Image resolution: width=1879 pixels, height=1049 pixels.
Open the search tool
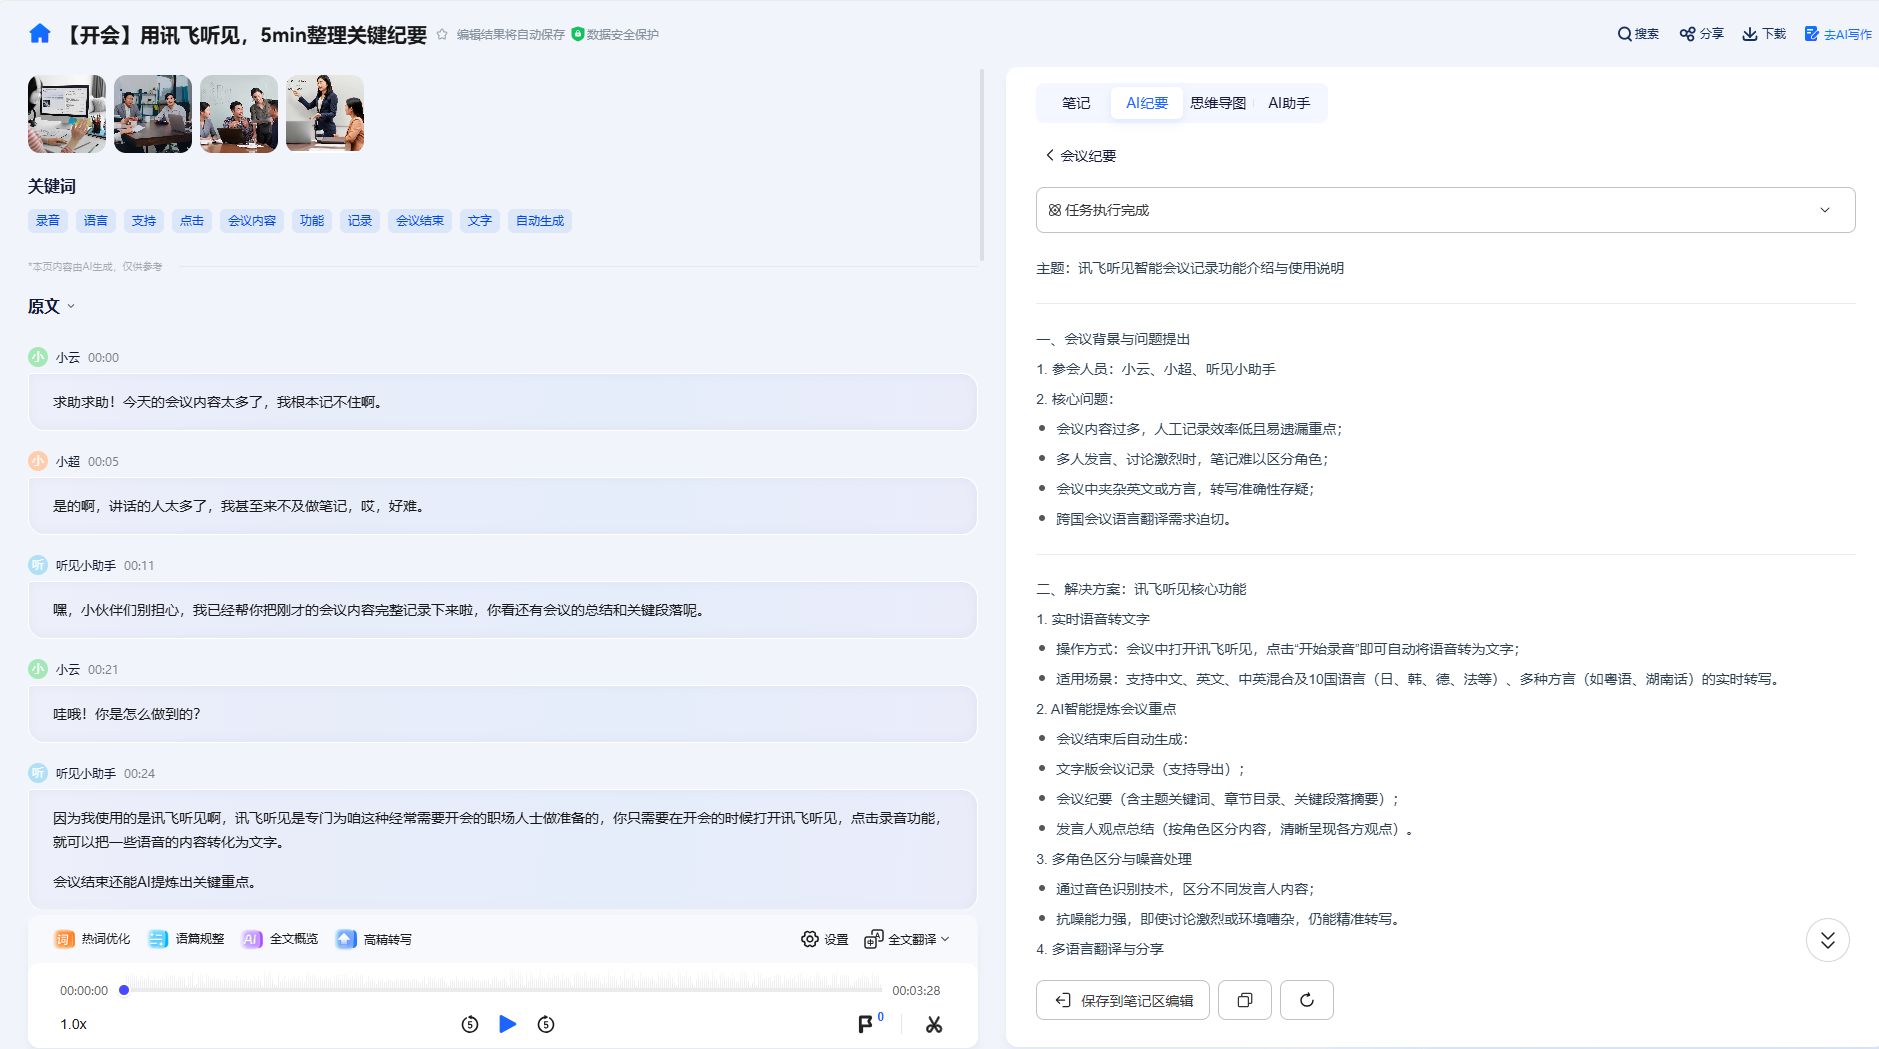(1638, 34)
